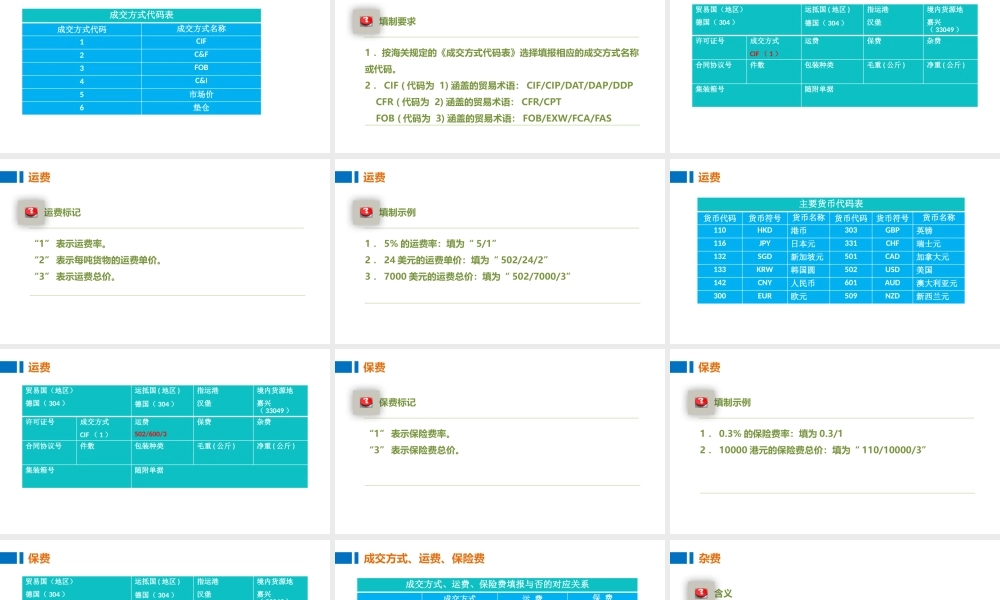Click the 主要货币代码表 table header
The height and width of the screenshot is (600, 1000).
point(830,204)
